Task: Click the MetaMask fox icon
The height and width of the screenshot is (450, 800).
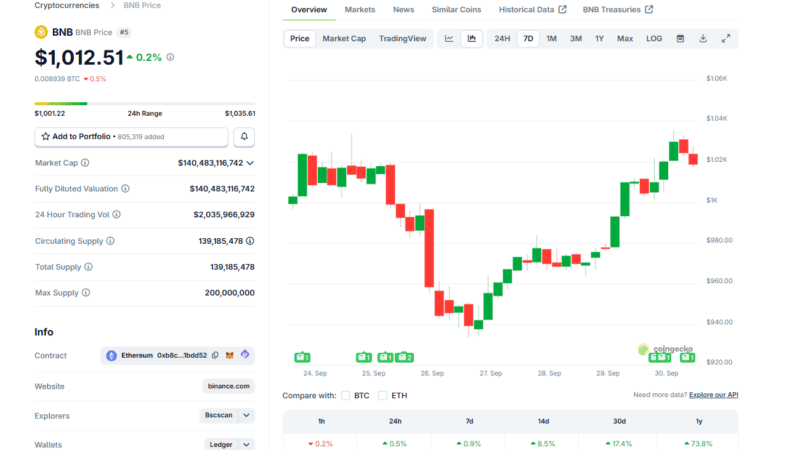Action: [x=230, y=355]
